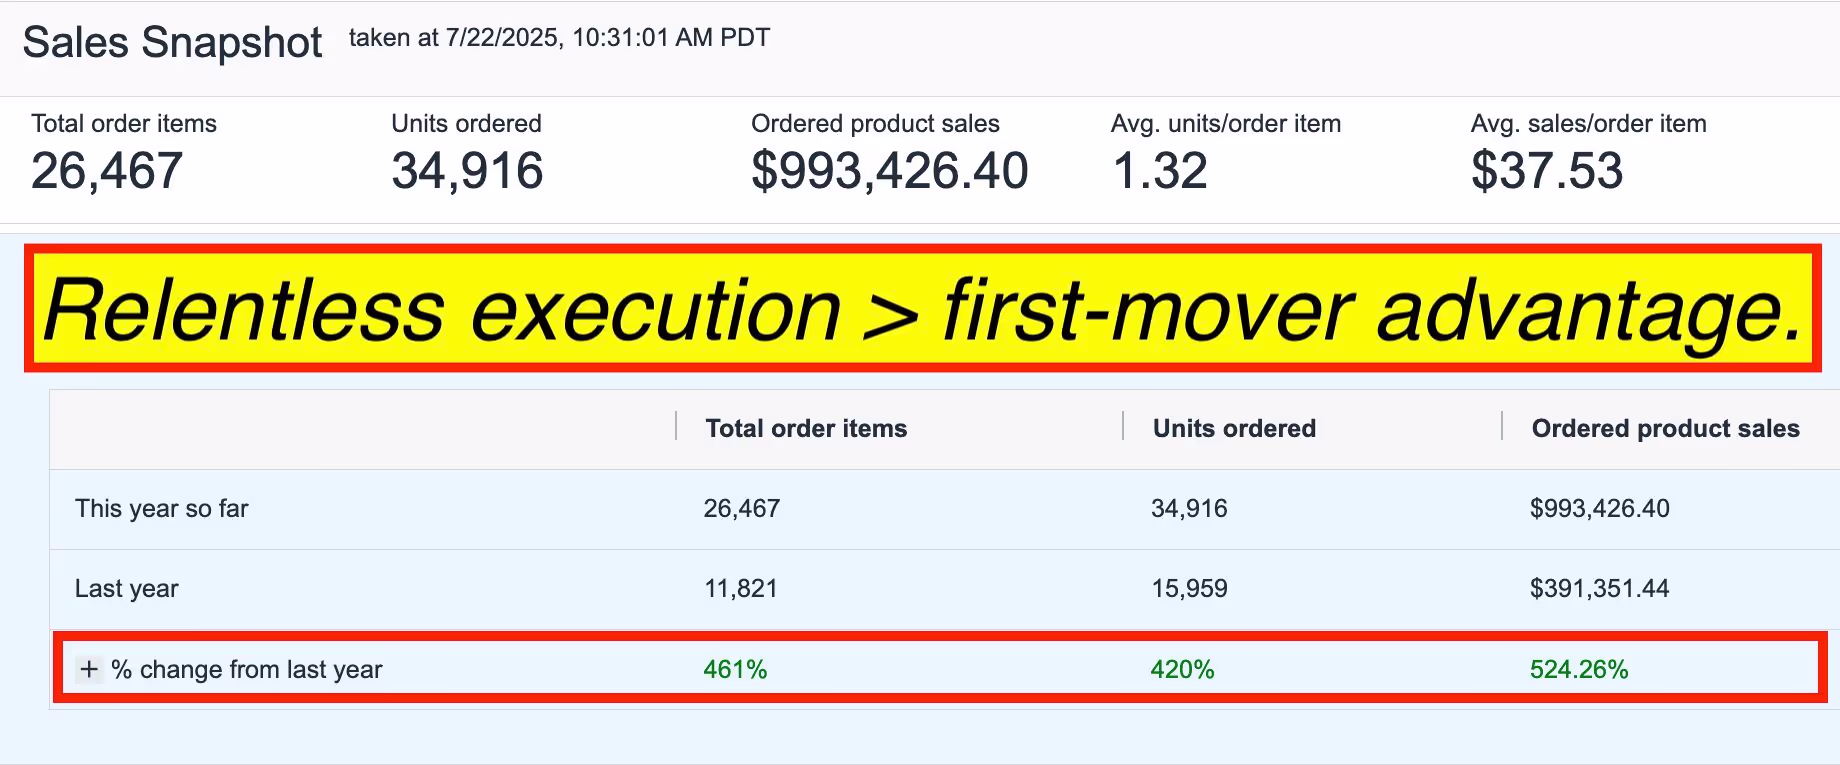Click the yellow Relentless execution banner

[x=922, y=310]
